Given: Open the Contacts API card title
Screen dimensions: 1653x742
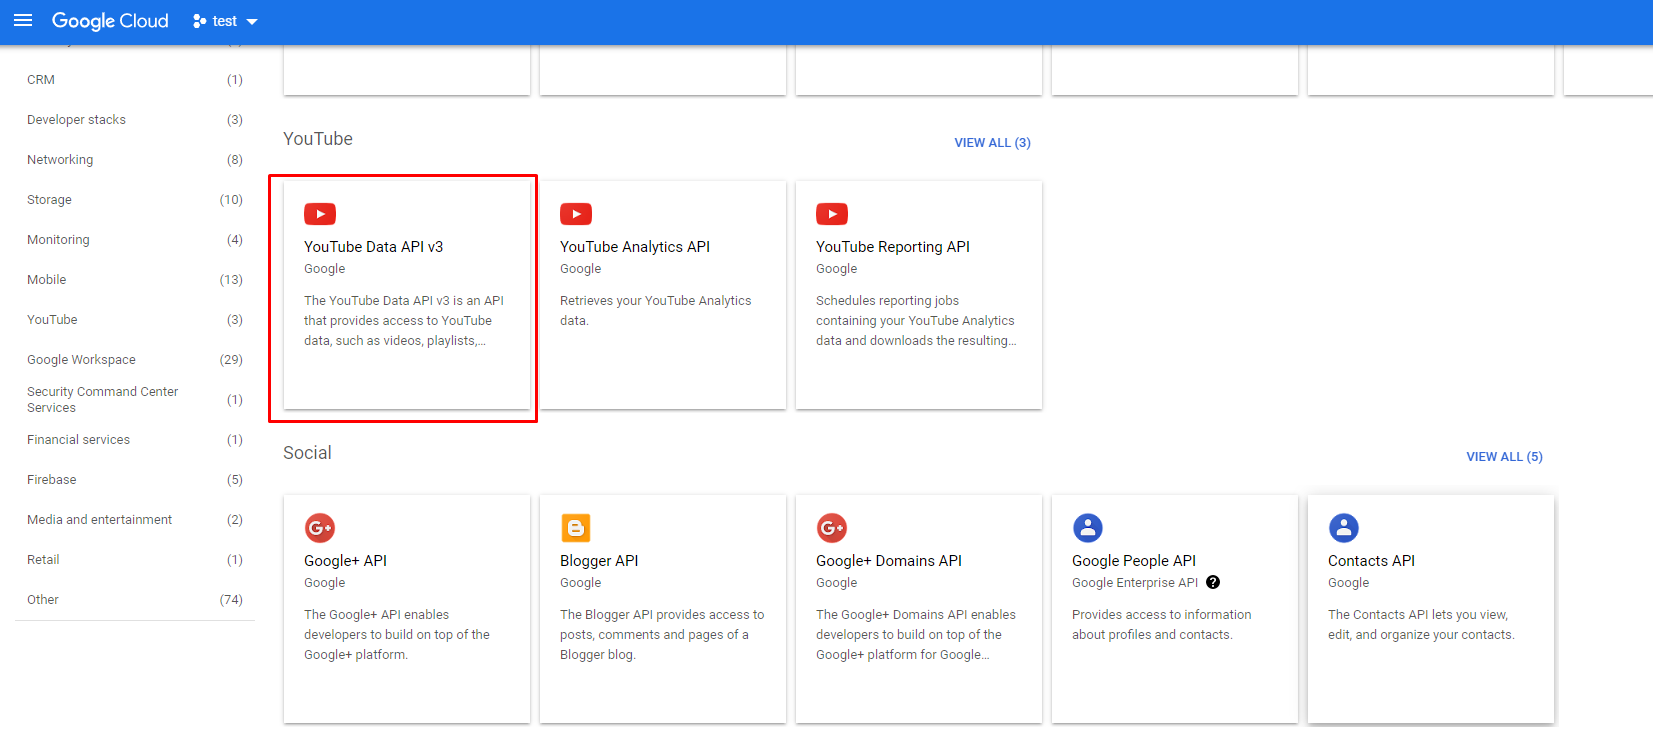Looking at the screenshot, I should click(1371, 561).
